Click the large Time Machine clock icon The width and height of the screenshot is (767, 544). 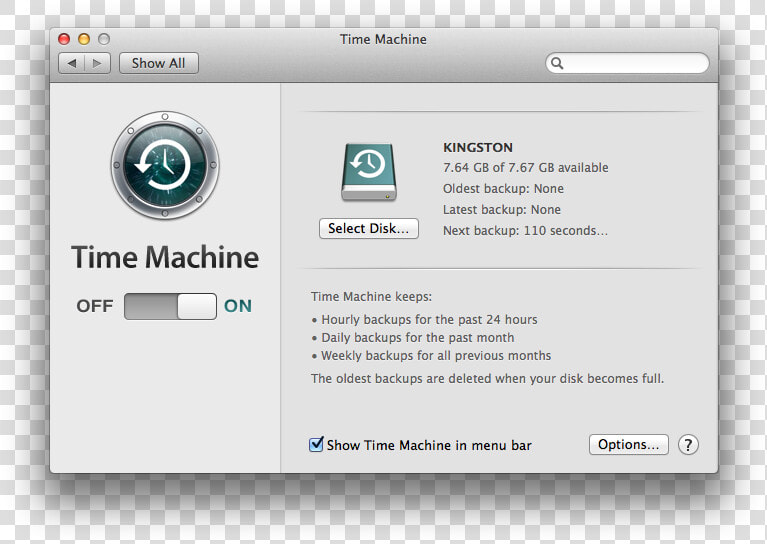pos(165,165)
